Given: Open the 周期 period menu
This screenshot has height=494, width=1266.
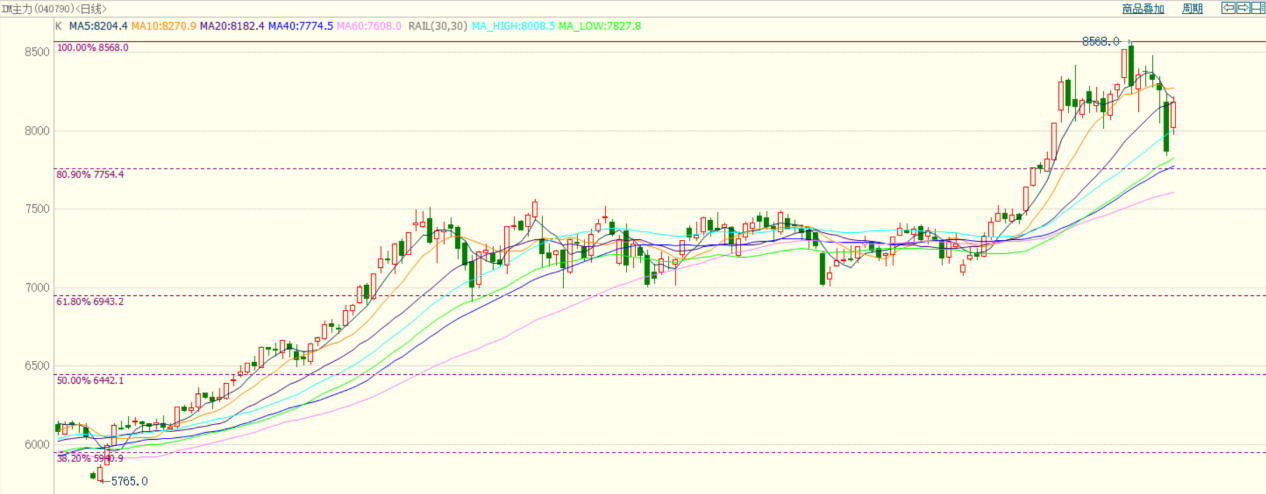Looking at the screenshot, I should tap(1192, 9).
